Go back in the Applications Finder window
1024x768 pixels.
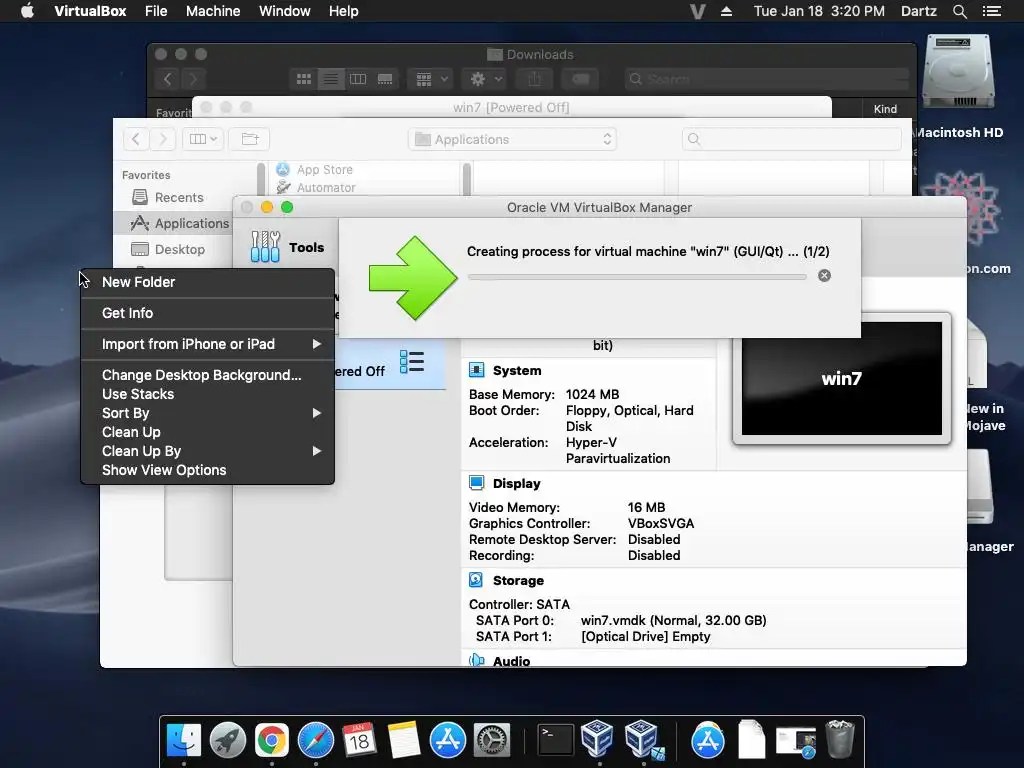(x=136, y=138)
